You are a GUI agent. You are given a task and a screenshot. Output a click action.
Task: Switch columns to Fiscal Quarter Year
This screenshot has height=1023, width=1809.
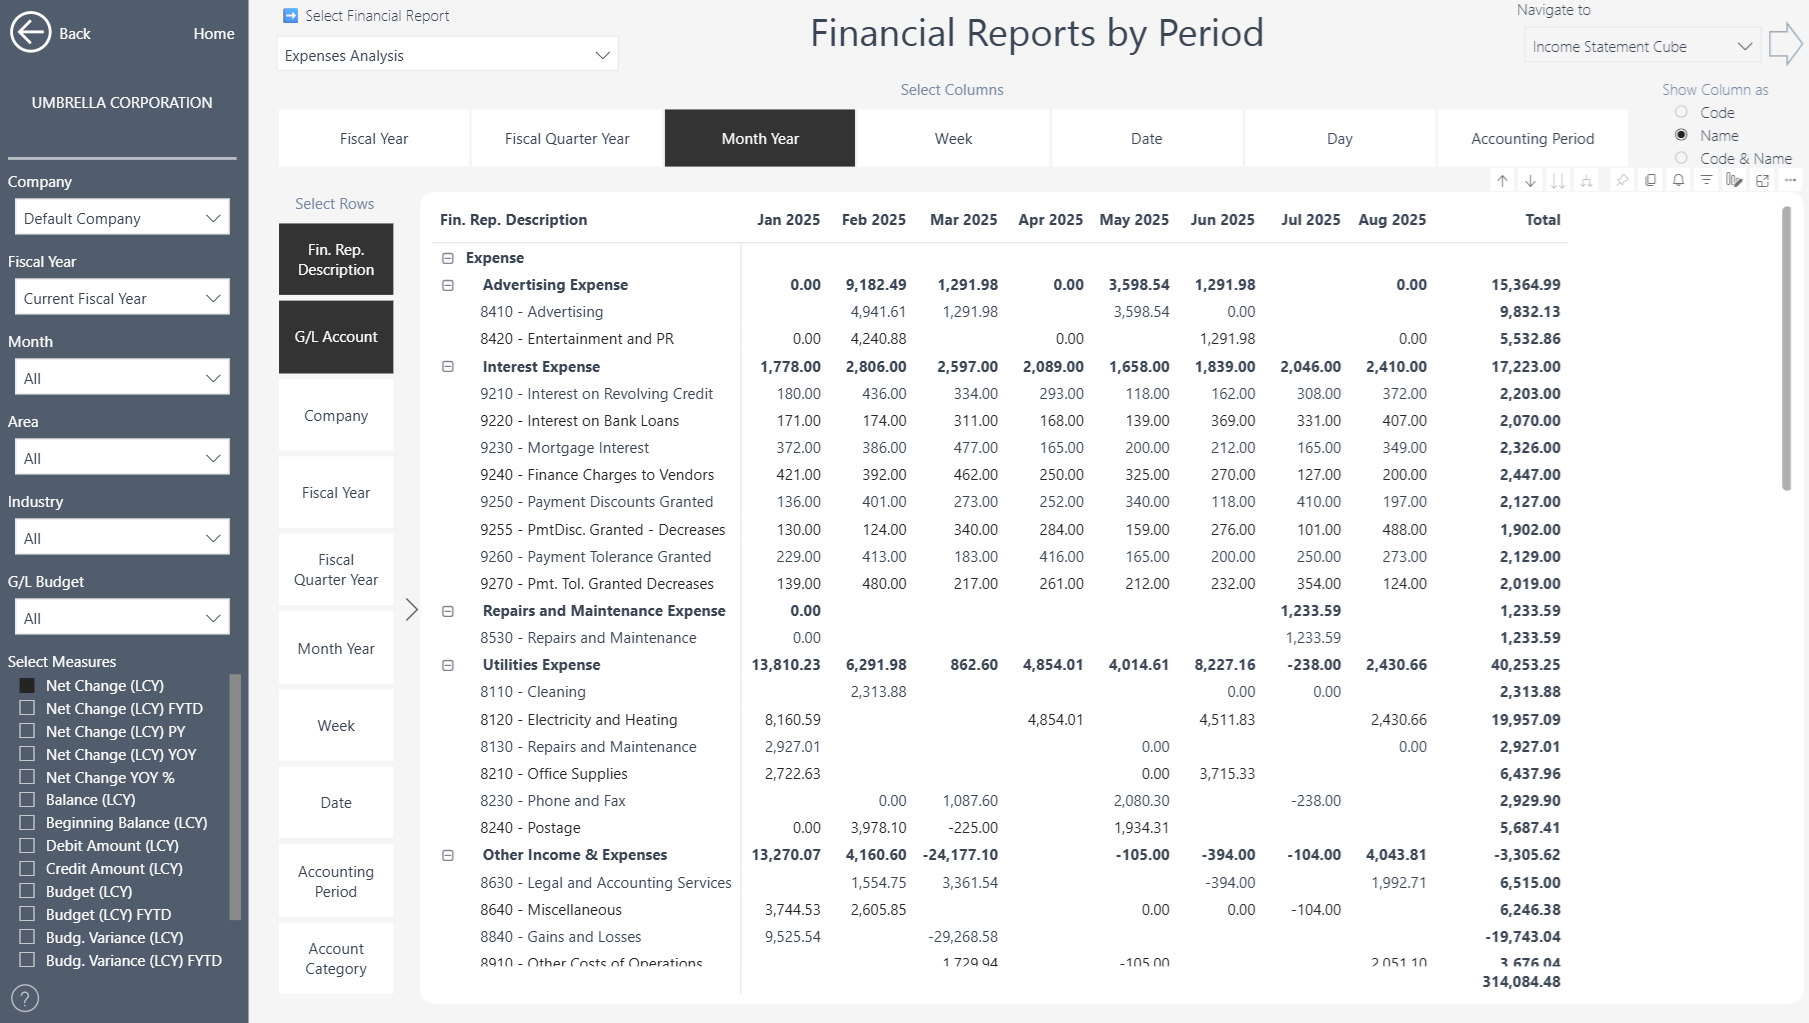click(x=566, y=138)
